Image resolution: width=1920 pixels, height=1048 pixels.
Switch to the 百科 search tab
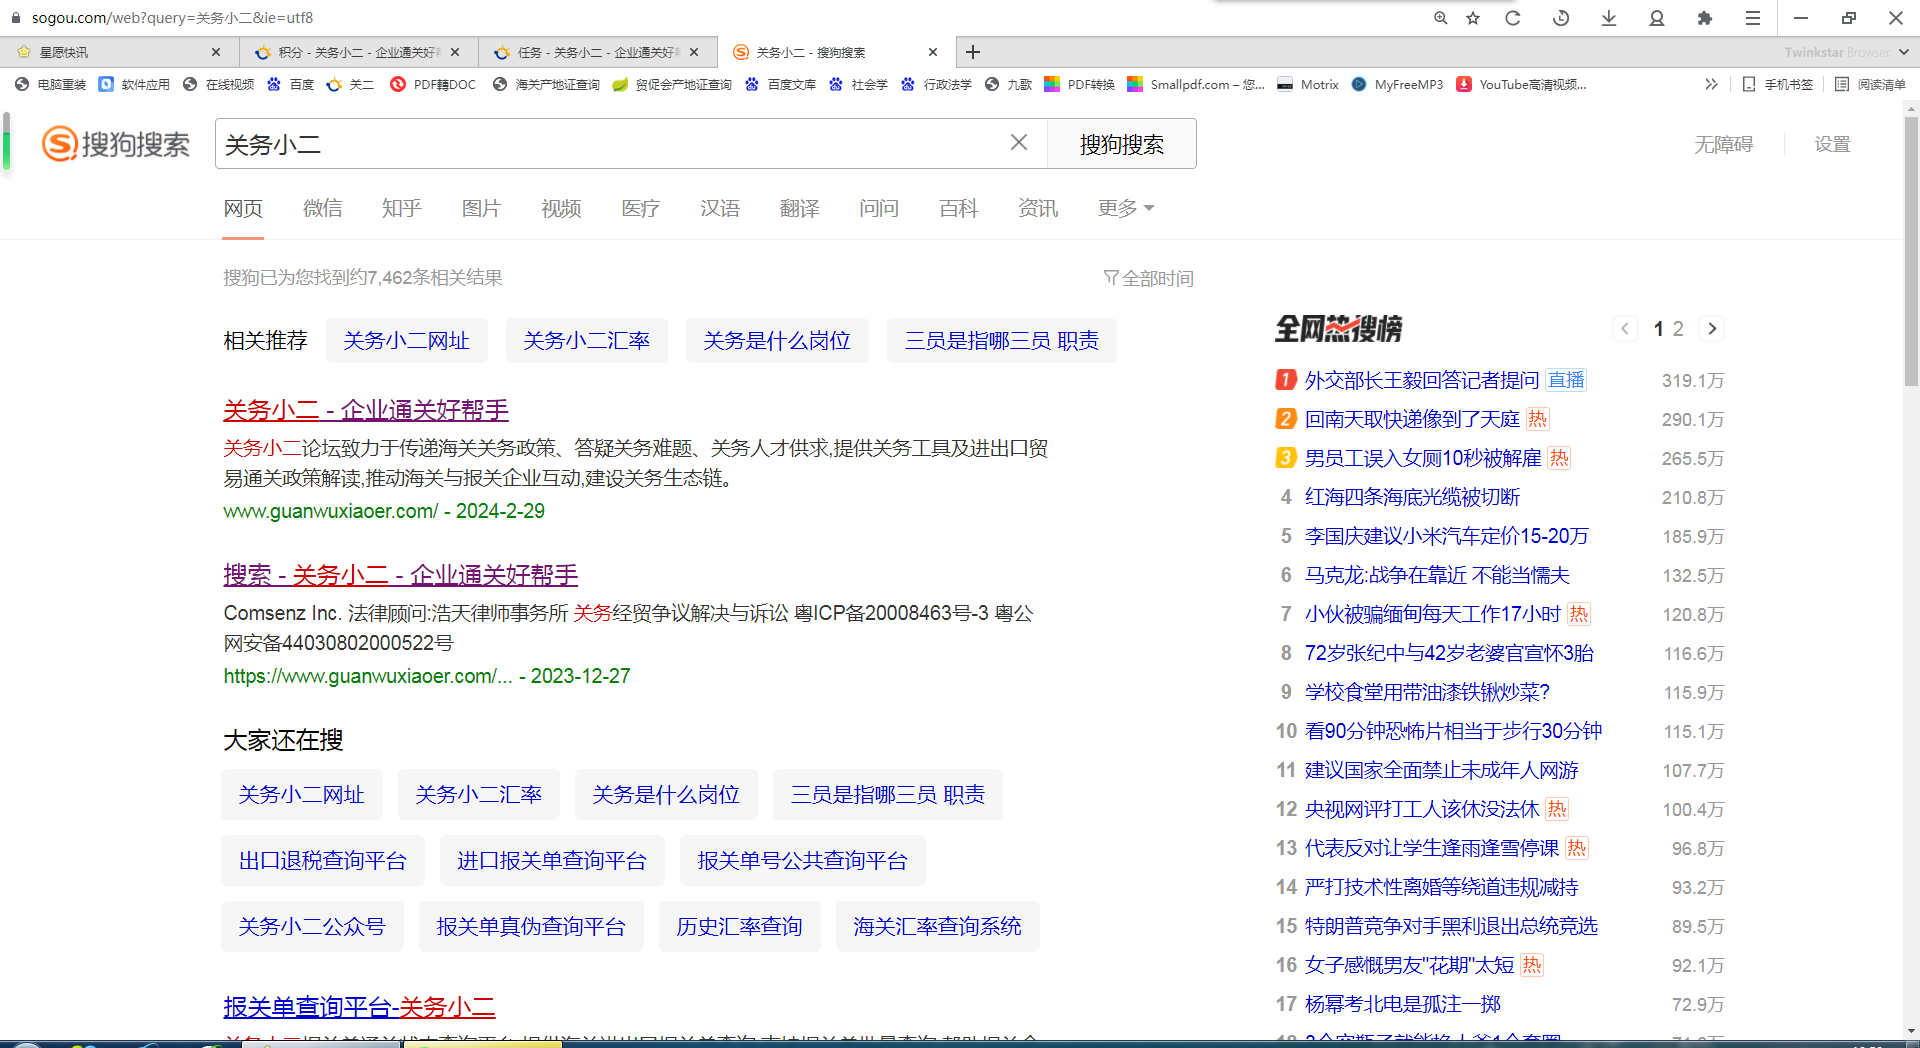click(958, 208)
